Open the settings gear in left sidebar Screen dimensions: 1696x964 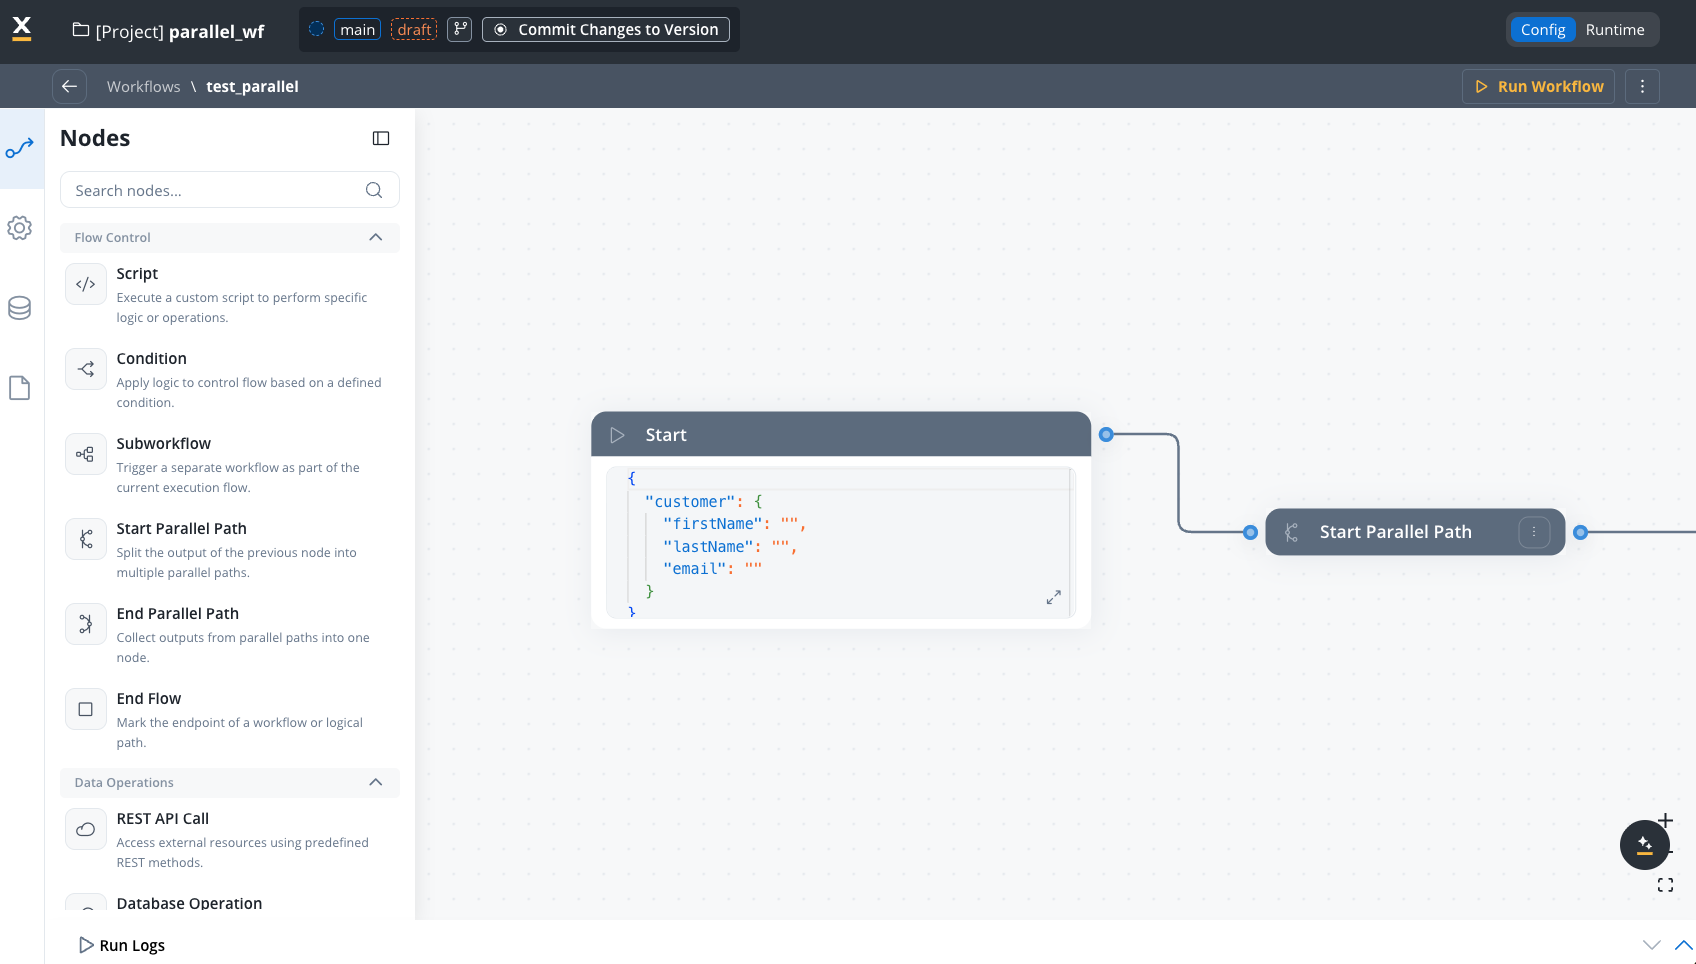pos(20,228)
